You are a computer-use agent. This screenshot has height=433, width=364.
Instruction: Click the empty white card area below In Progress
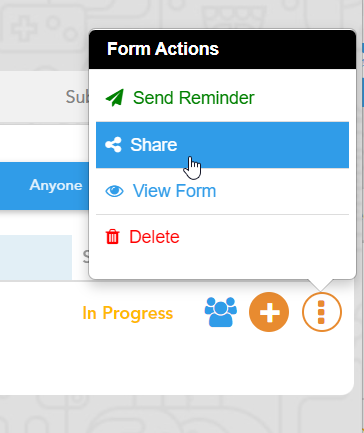click(x=167, y=363)
